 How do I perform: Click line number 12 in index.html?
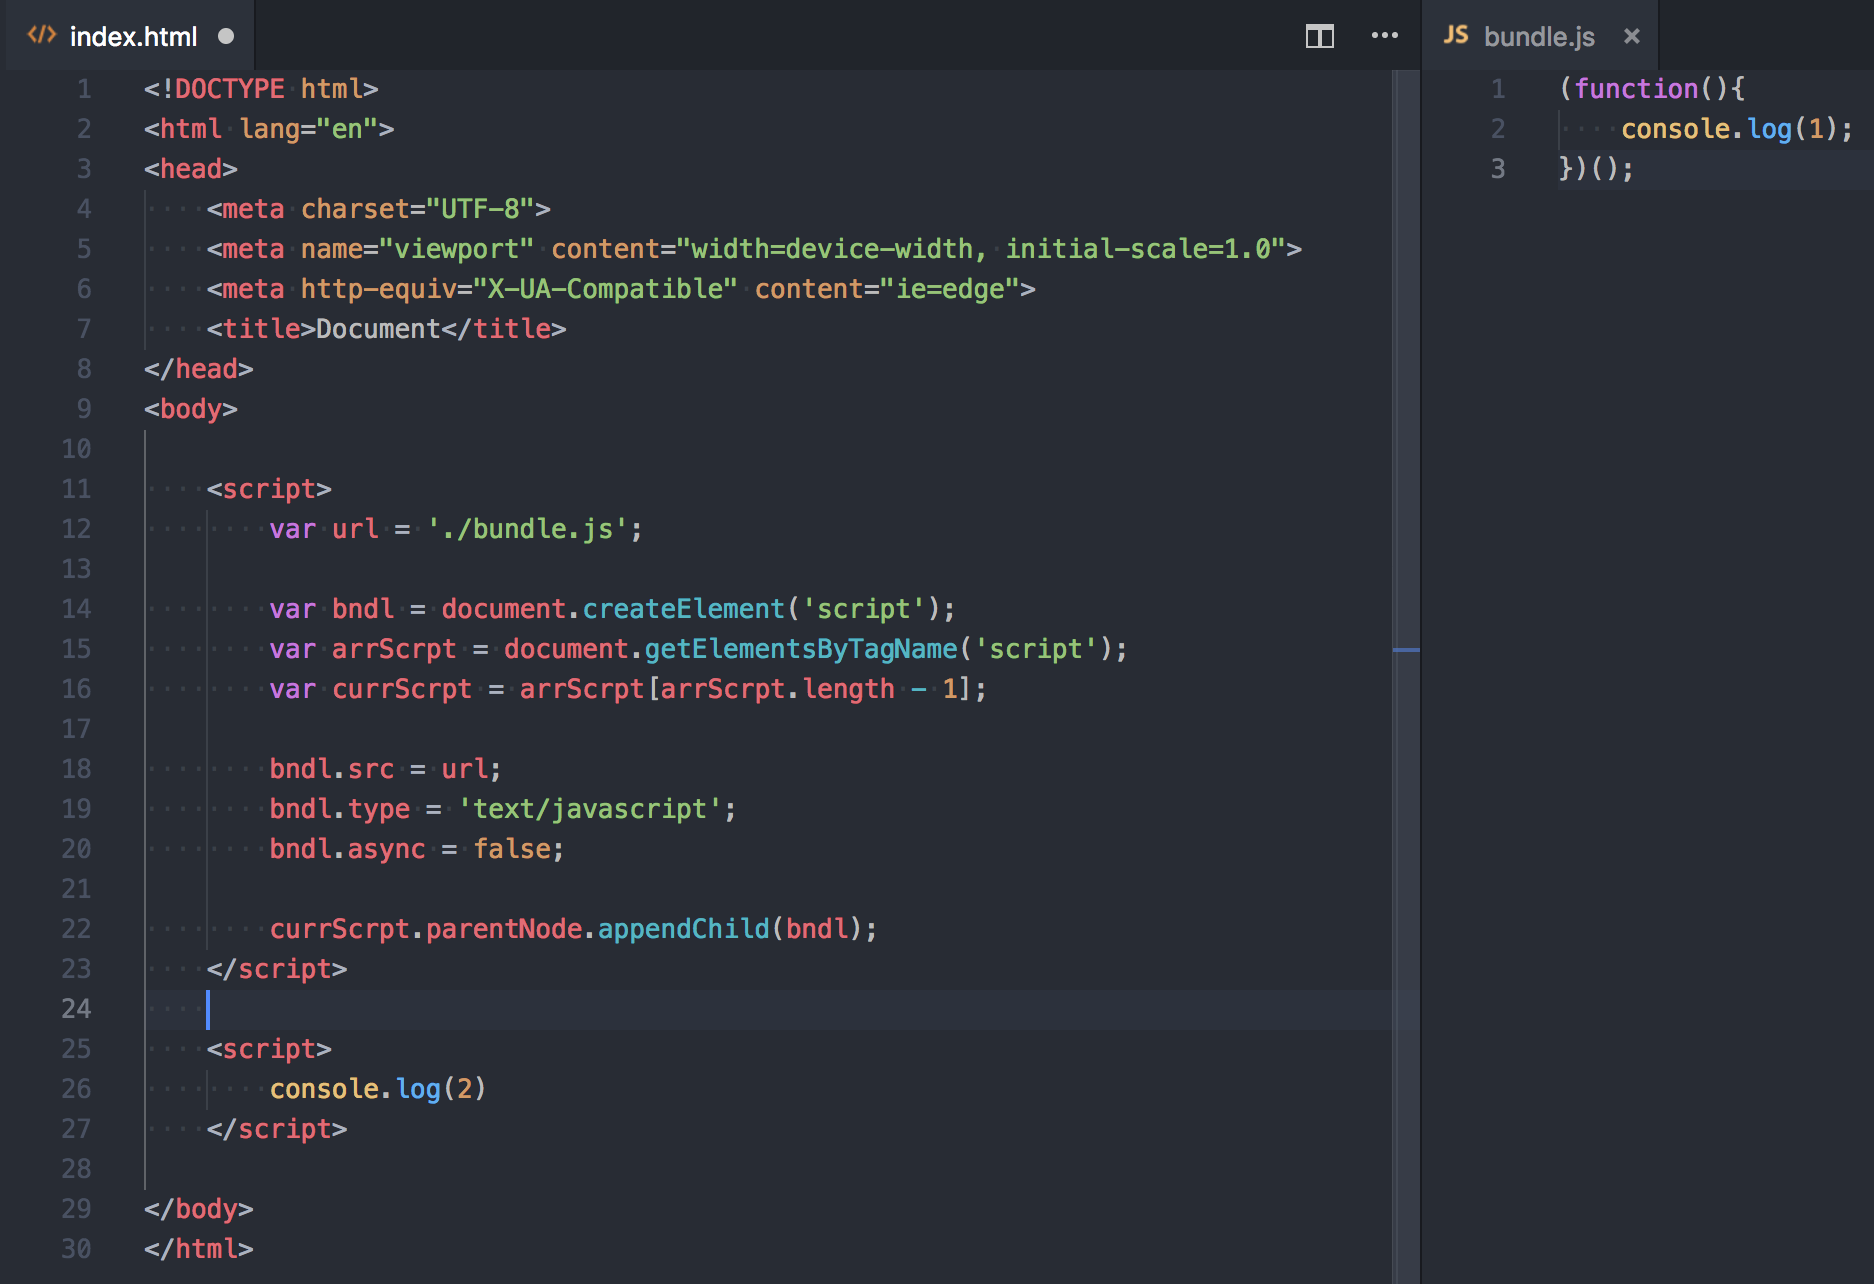[x=76, y=529]
